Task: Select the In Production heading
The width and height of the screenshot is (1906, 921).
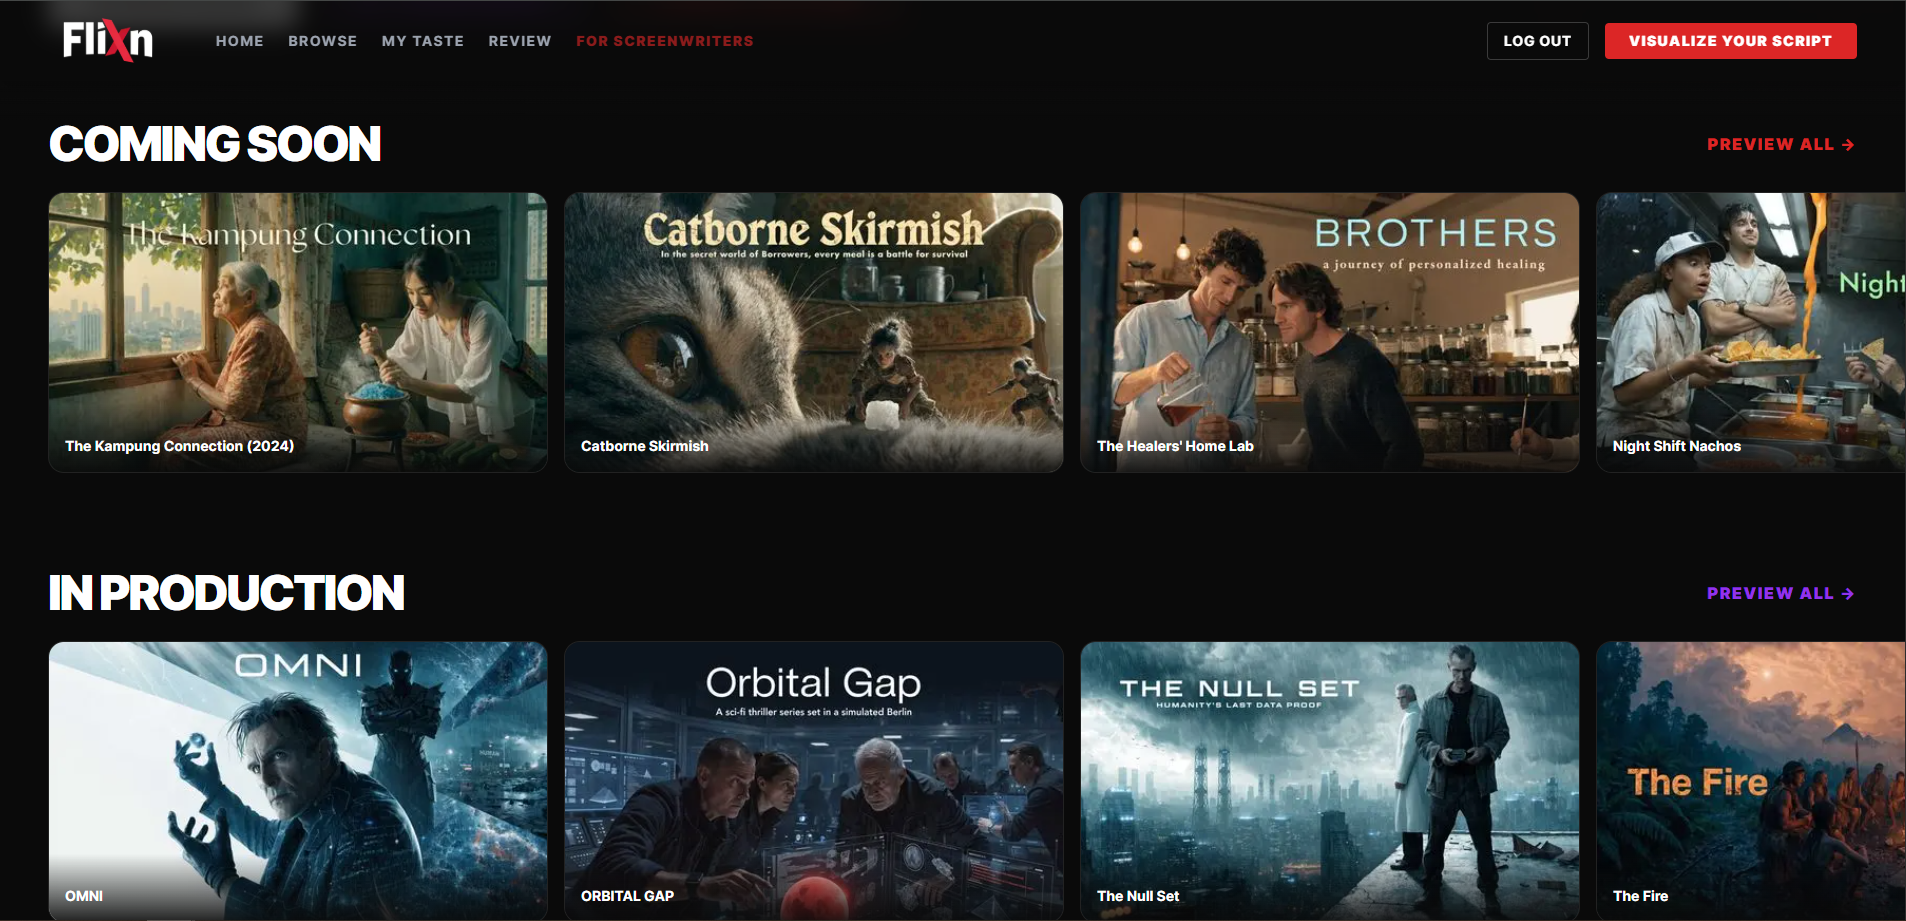Action: (227, 593)
